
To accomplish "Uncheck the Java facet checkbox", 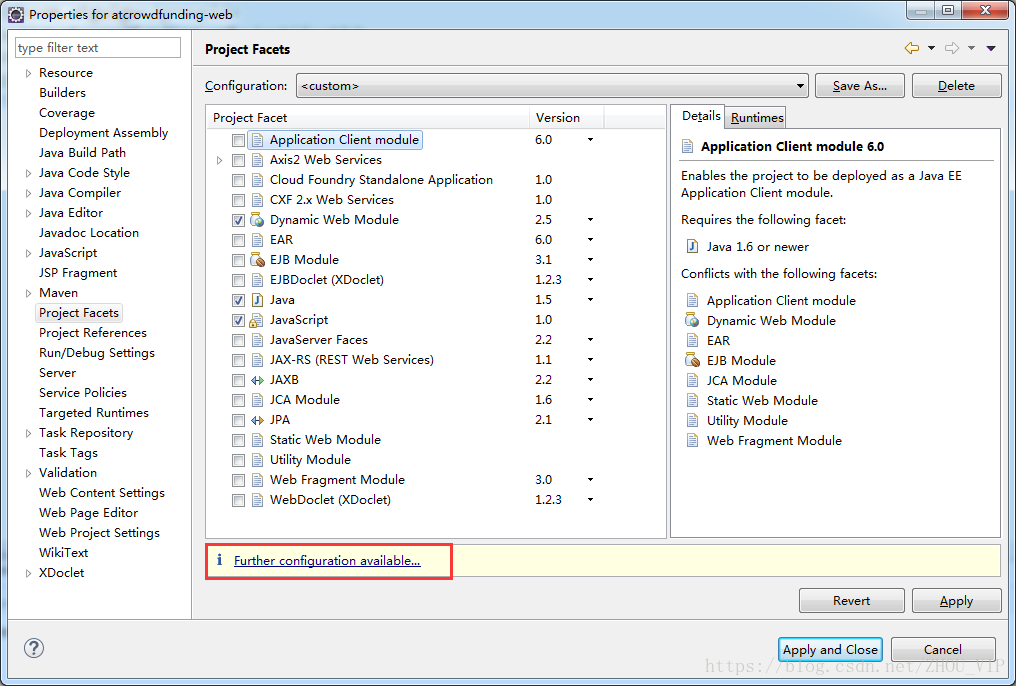I will coord(238,301).
